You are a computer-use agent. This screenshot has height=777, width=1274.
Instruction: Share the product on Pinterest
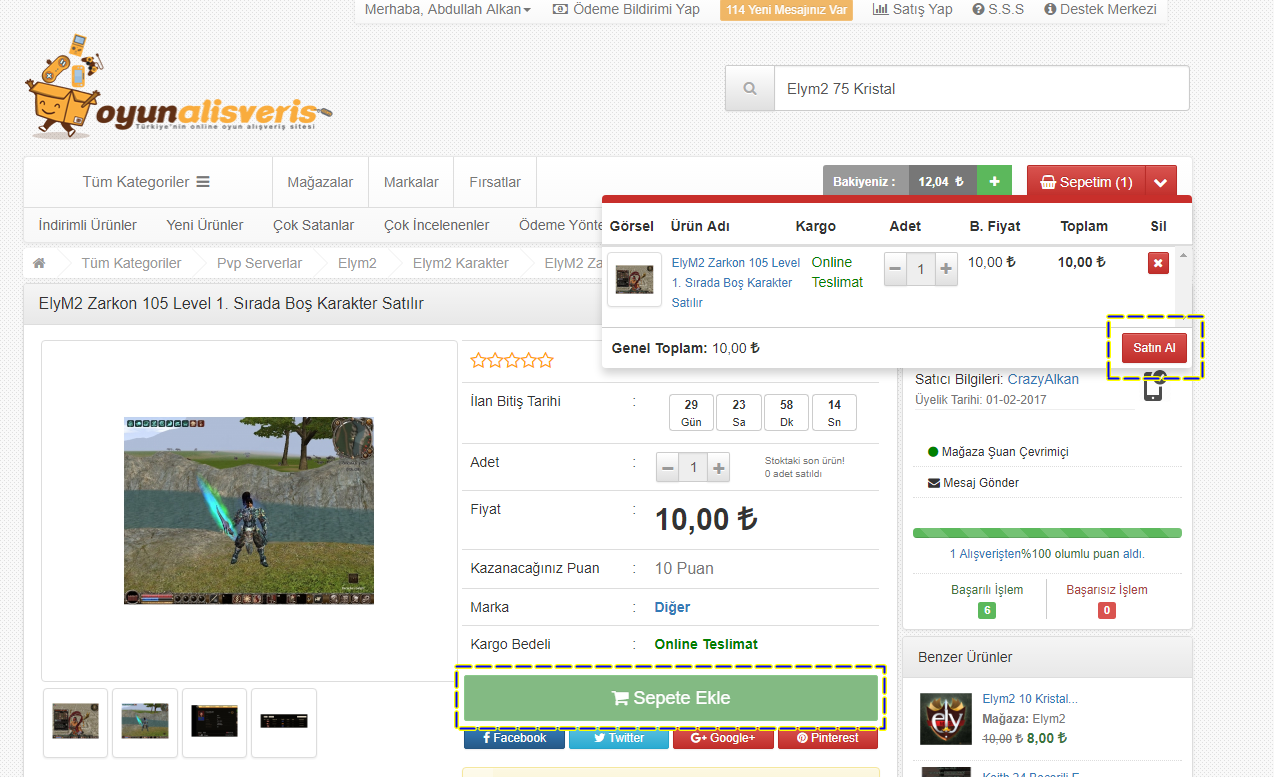pyautogui.click(x=827, y=738)
